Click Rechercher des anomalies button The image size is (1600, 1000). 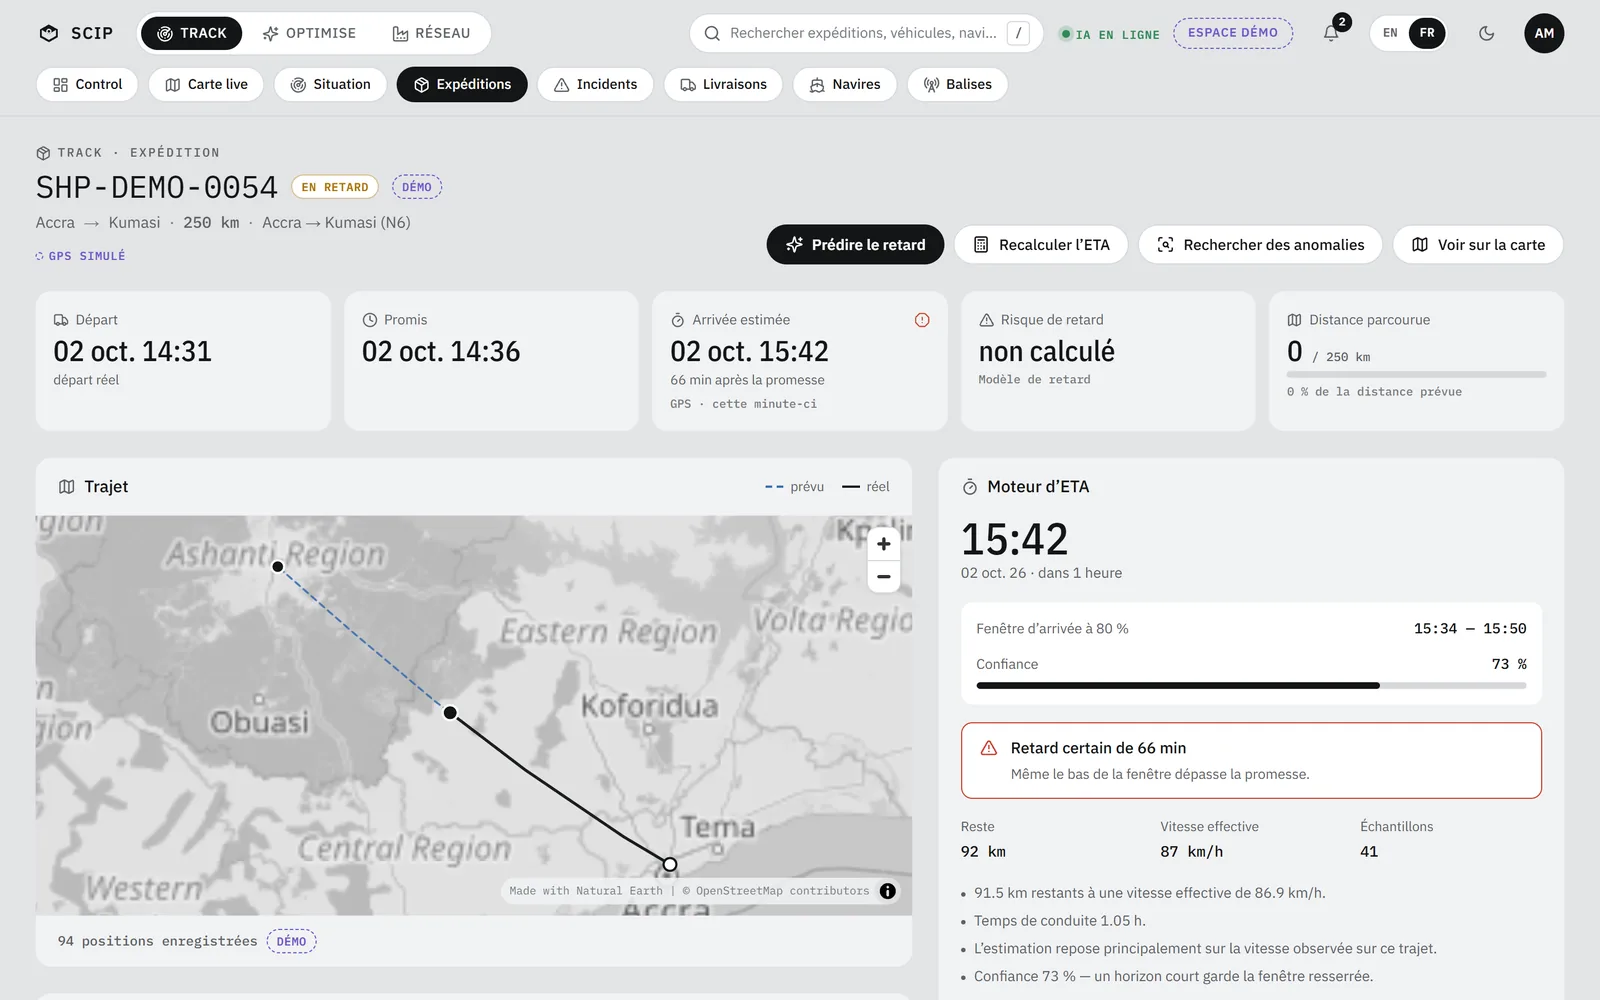(1260, 244)
